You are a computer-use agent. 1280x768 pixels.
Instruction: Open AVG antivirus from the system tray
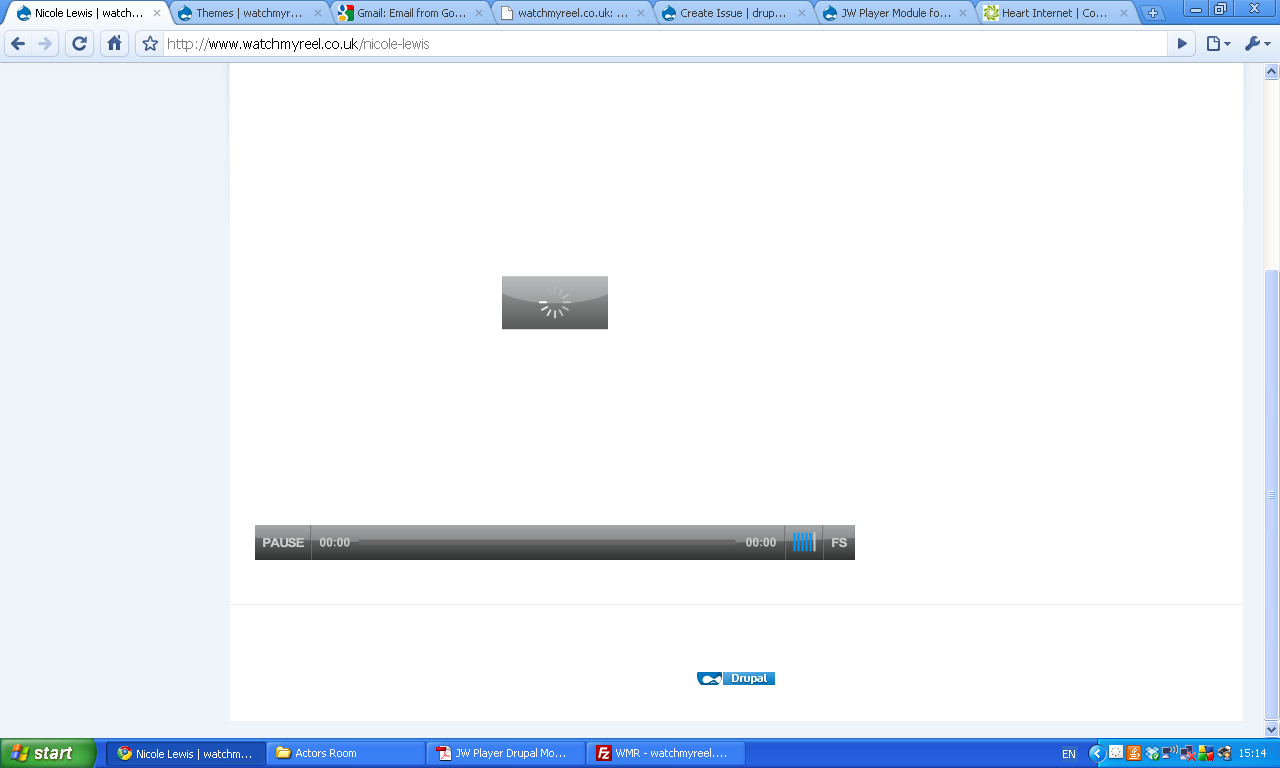pyautogui.click(x=1207, y=753)
